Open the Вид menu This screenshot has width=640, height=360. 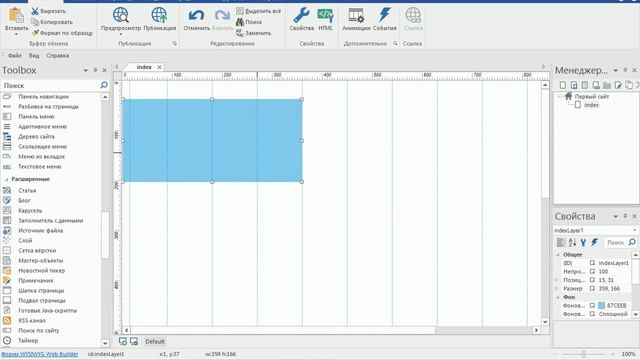click(34, 56)
